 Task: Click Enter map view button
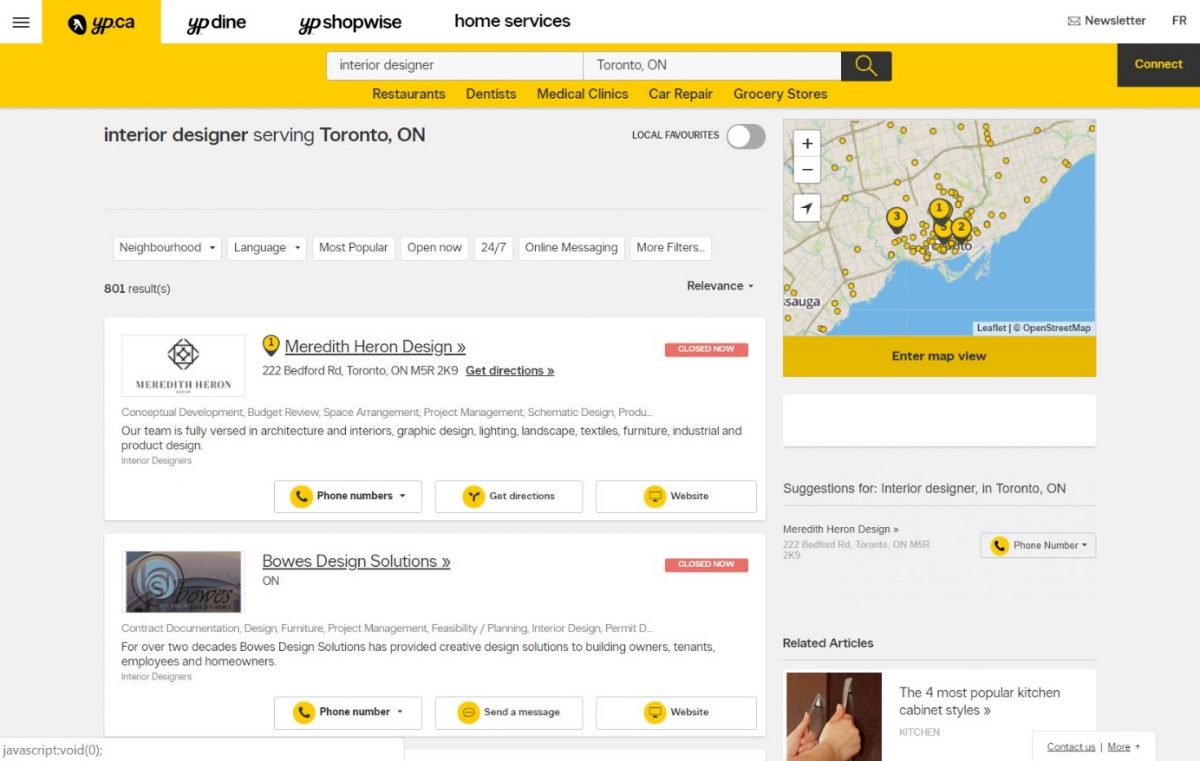tap(939, 356)
